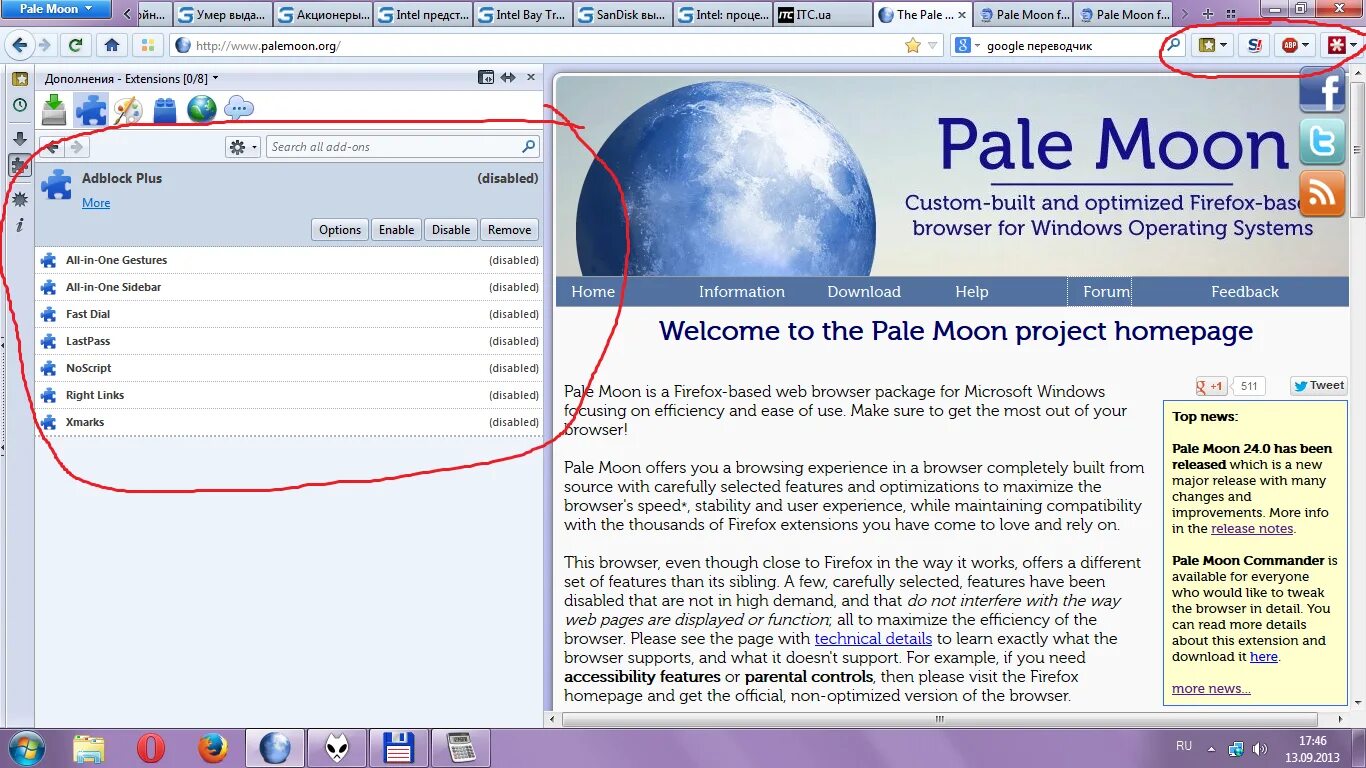
Task: Click the browser Back button
Action: point(19,45)
